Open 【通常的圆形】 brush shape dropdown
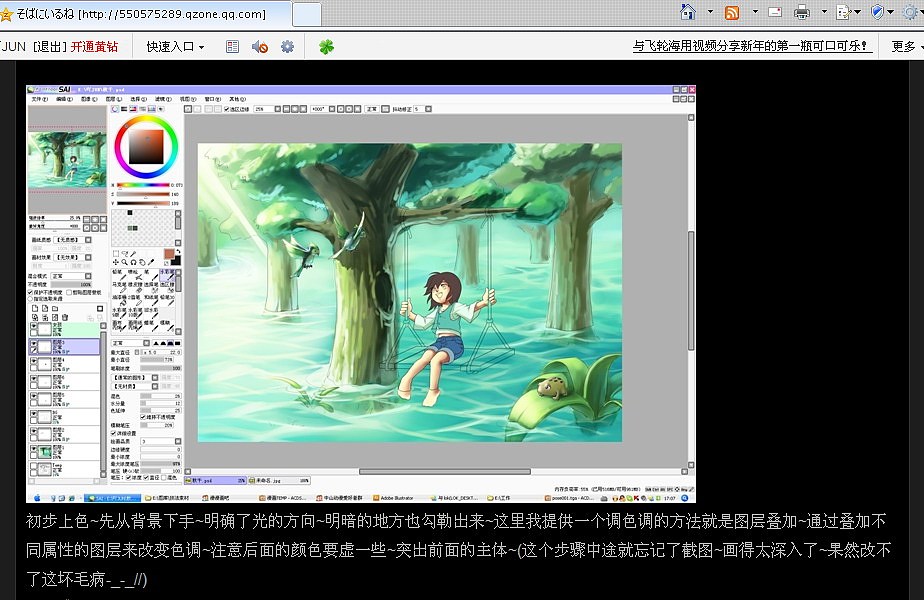 coord(135,377)
